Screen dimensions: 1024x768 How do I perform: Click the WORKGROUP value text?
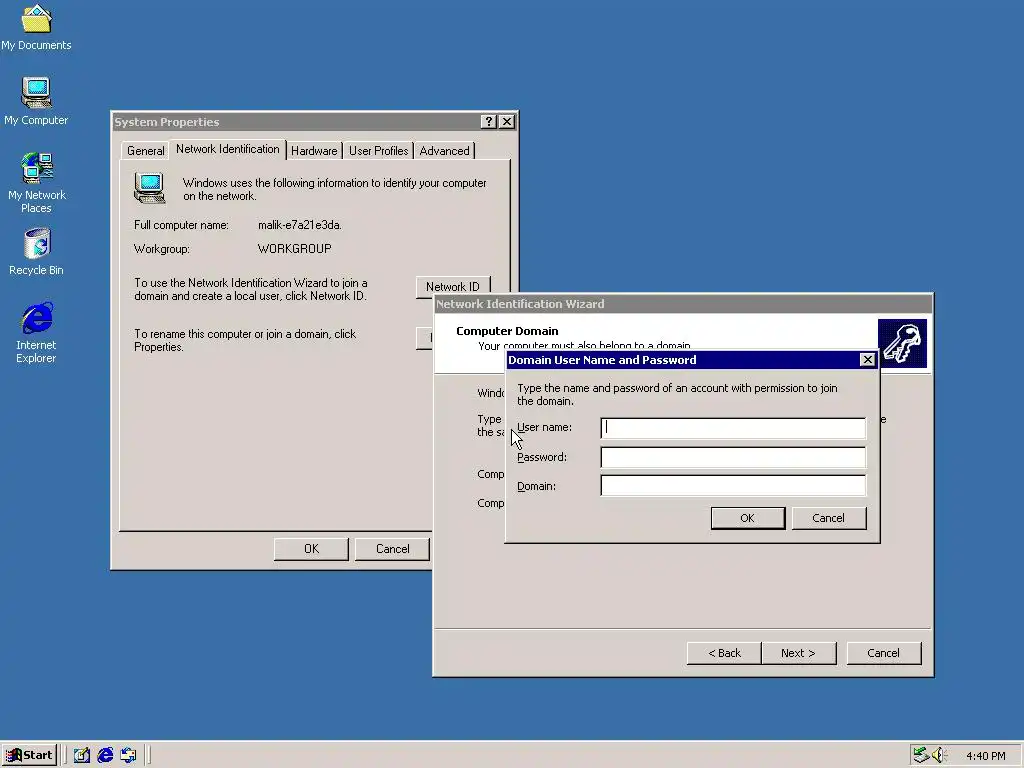pos(295,249)
